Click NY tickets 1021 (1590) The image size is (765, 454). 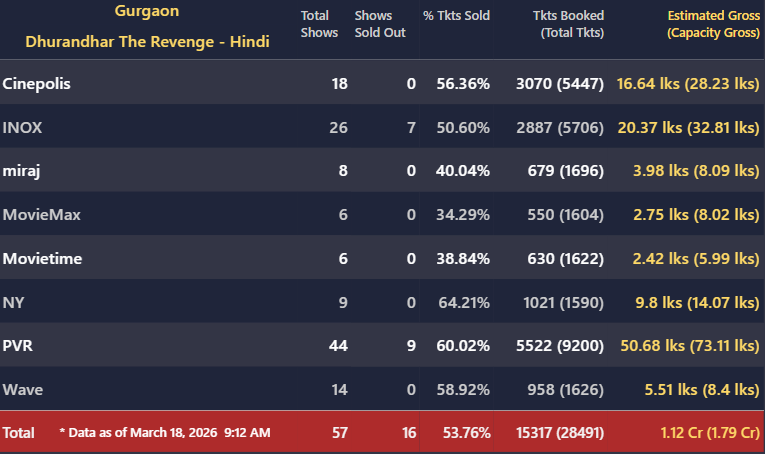pos(564,303)
